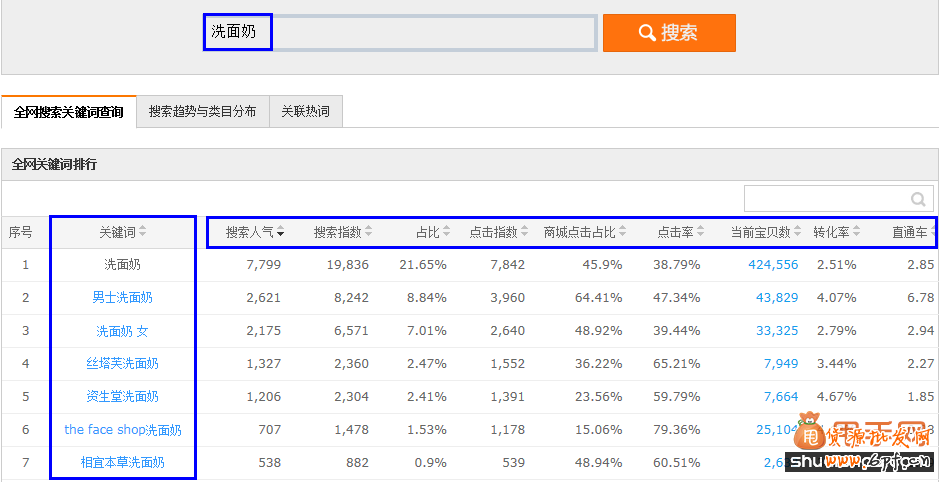Open the 关联热词 tab

coord(305,112)
